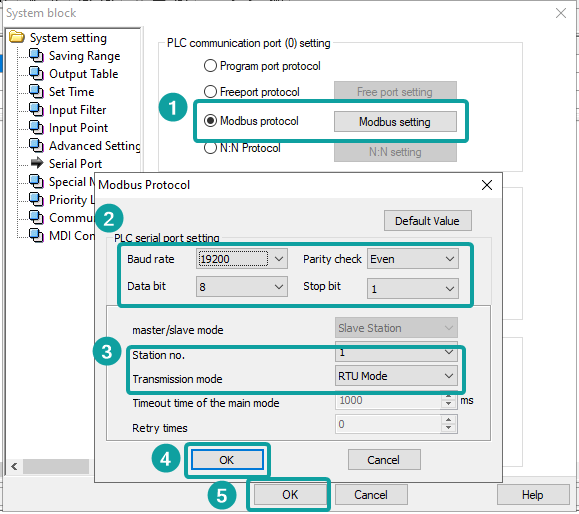Click Cancel in Modbus Protocol dialog

384,460
